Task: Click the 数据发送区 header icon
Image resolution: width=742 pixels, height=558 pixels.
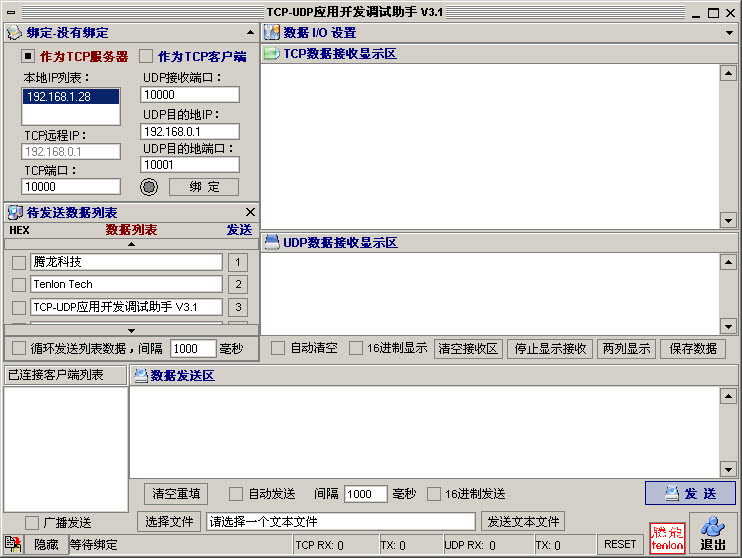Action: (141, 375)
